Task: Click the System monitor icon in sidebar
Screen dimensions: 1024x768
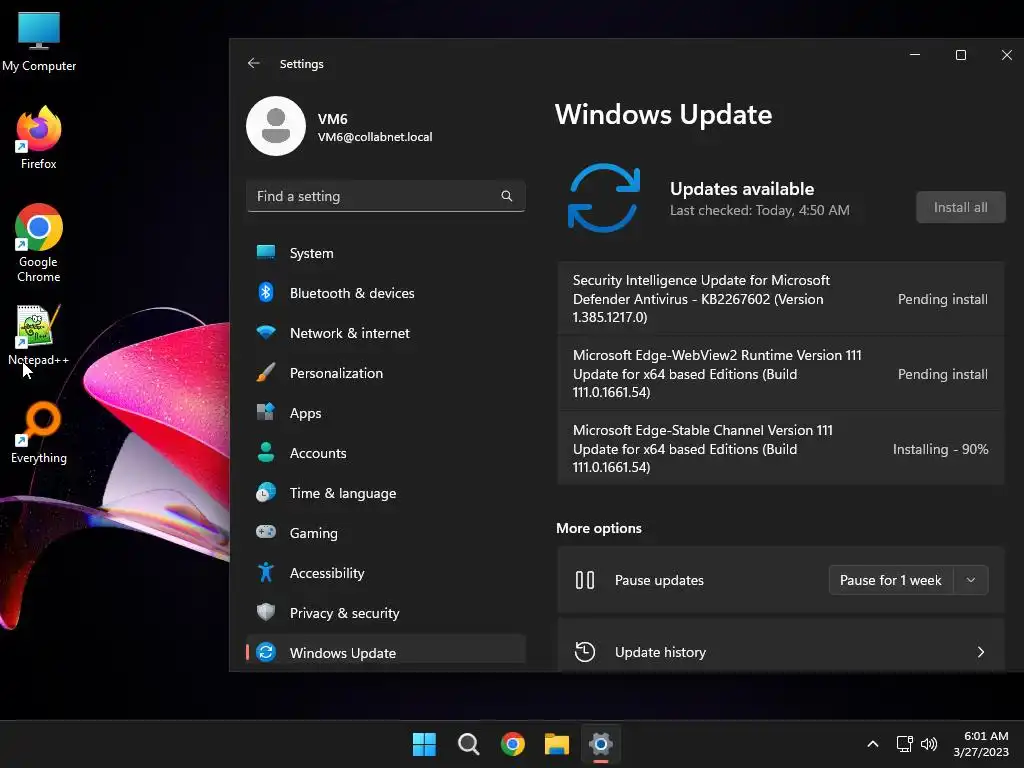Action: pos(266,253)
